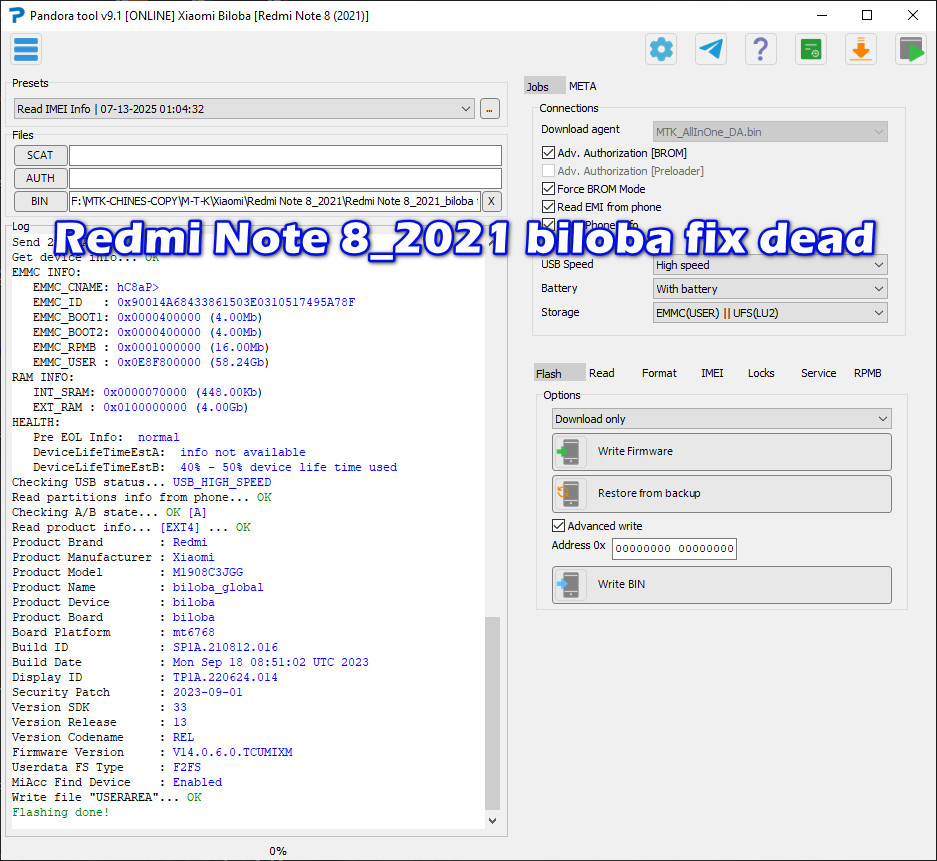Click the green scheduled task icon
Image resolution: width=937 pixels, height=861 pixels.
[x=811, y=49]
